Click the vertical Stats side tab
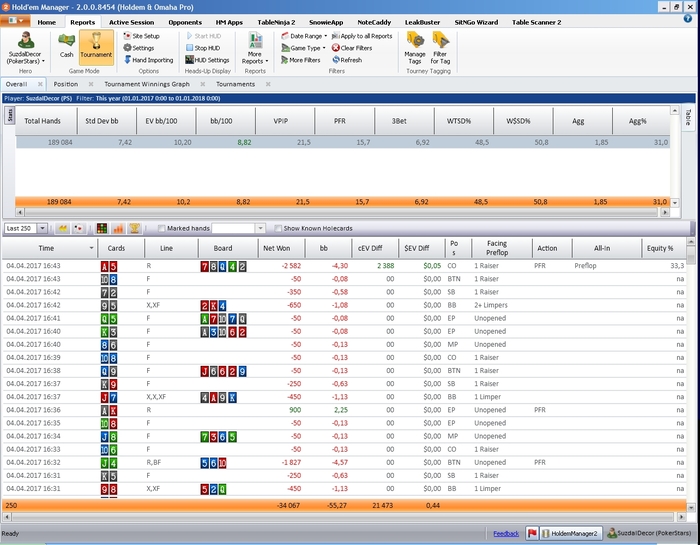Screen dimensions: 700x545 (10, 115)
